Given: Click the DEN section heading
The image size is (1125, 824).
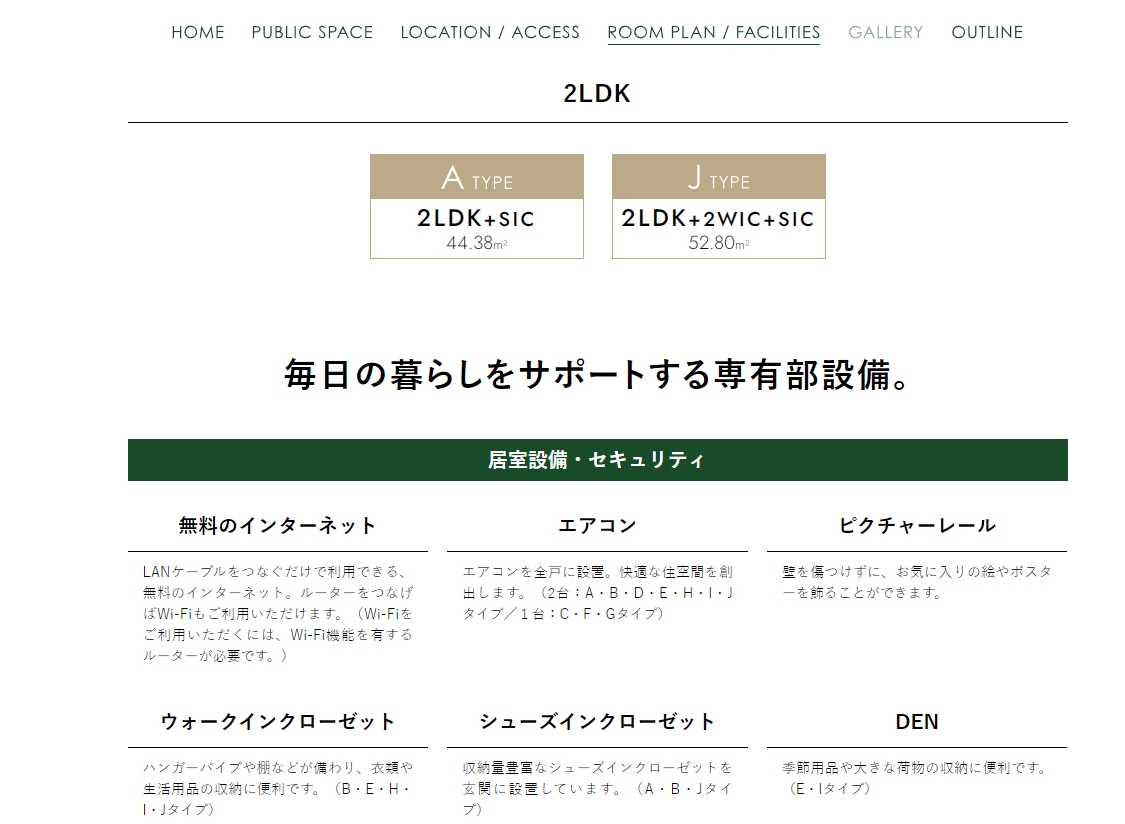Looking at the screenshot, I should (913, 720).
